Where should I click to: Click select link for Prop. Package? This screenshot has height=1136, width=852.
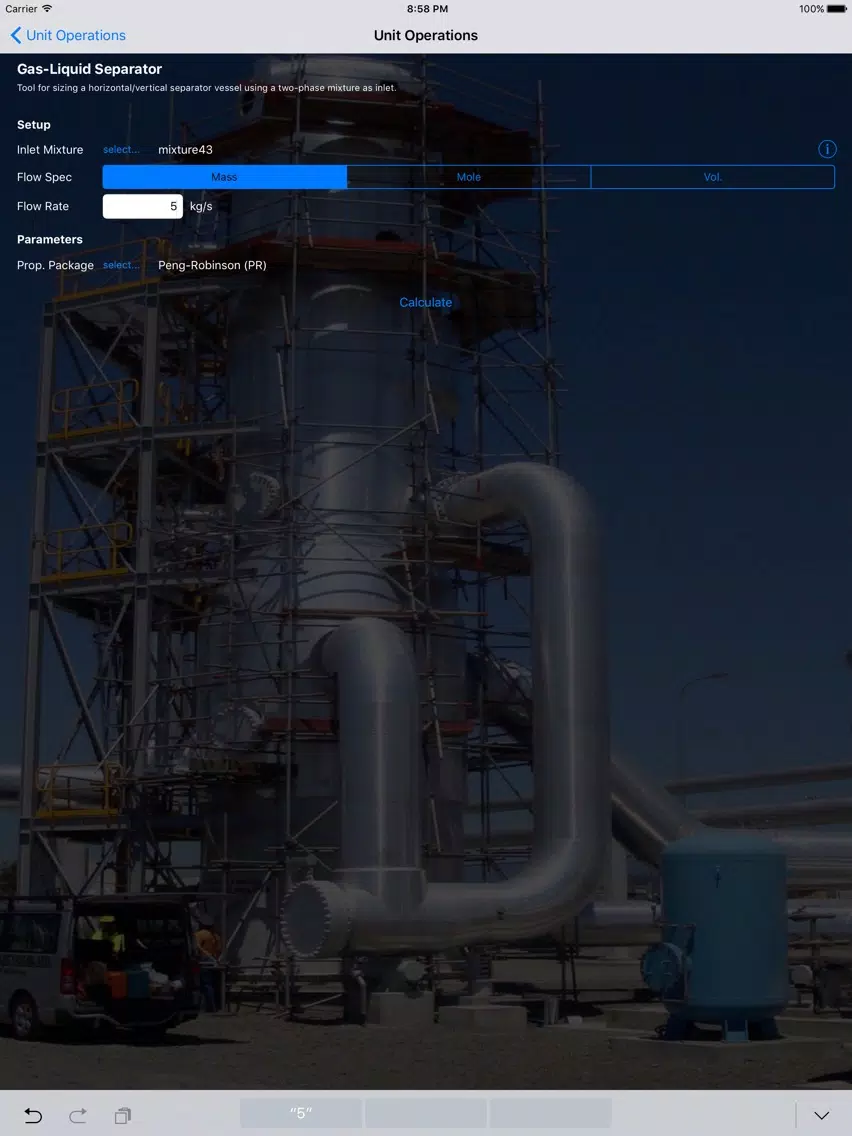tap(121, 265)
